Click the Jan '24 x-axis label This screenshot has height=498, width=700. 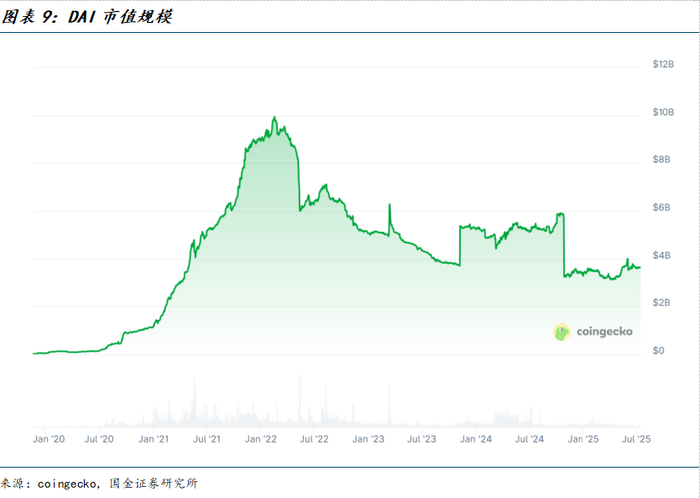click(475, 439)
